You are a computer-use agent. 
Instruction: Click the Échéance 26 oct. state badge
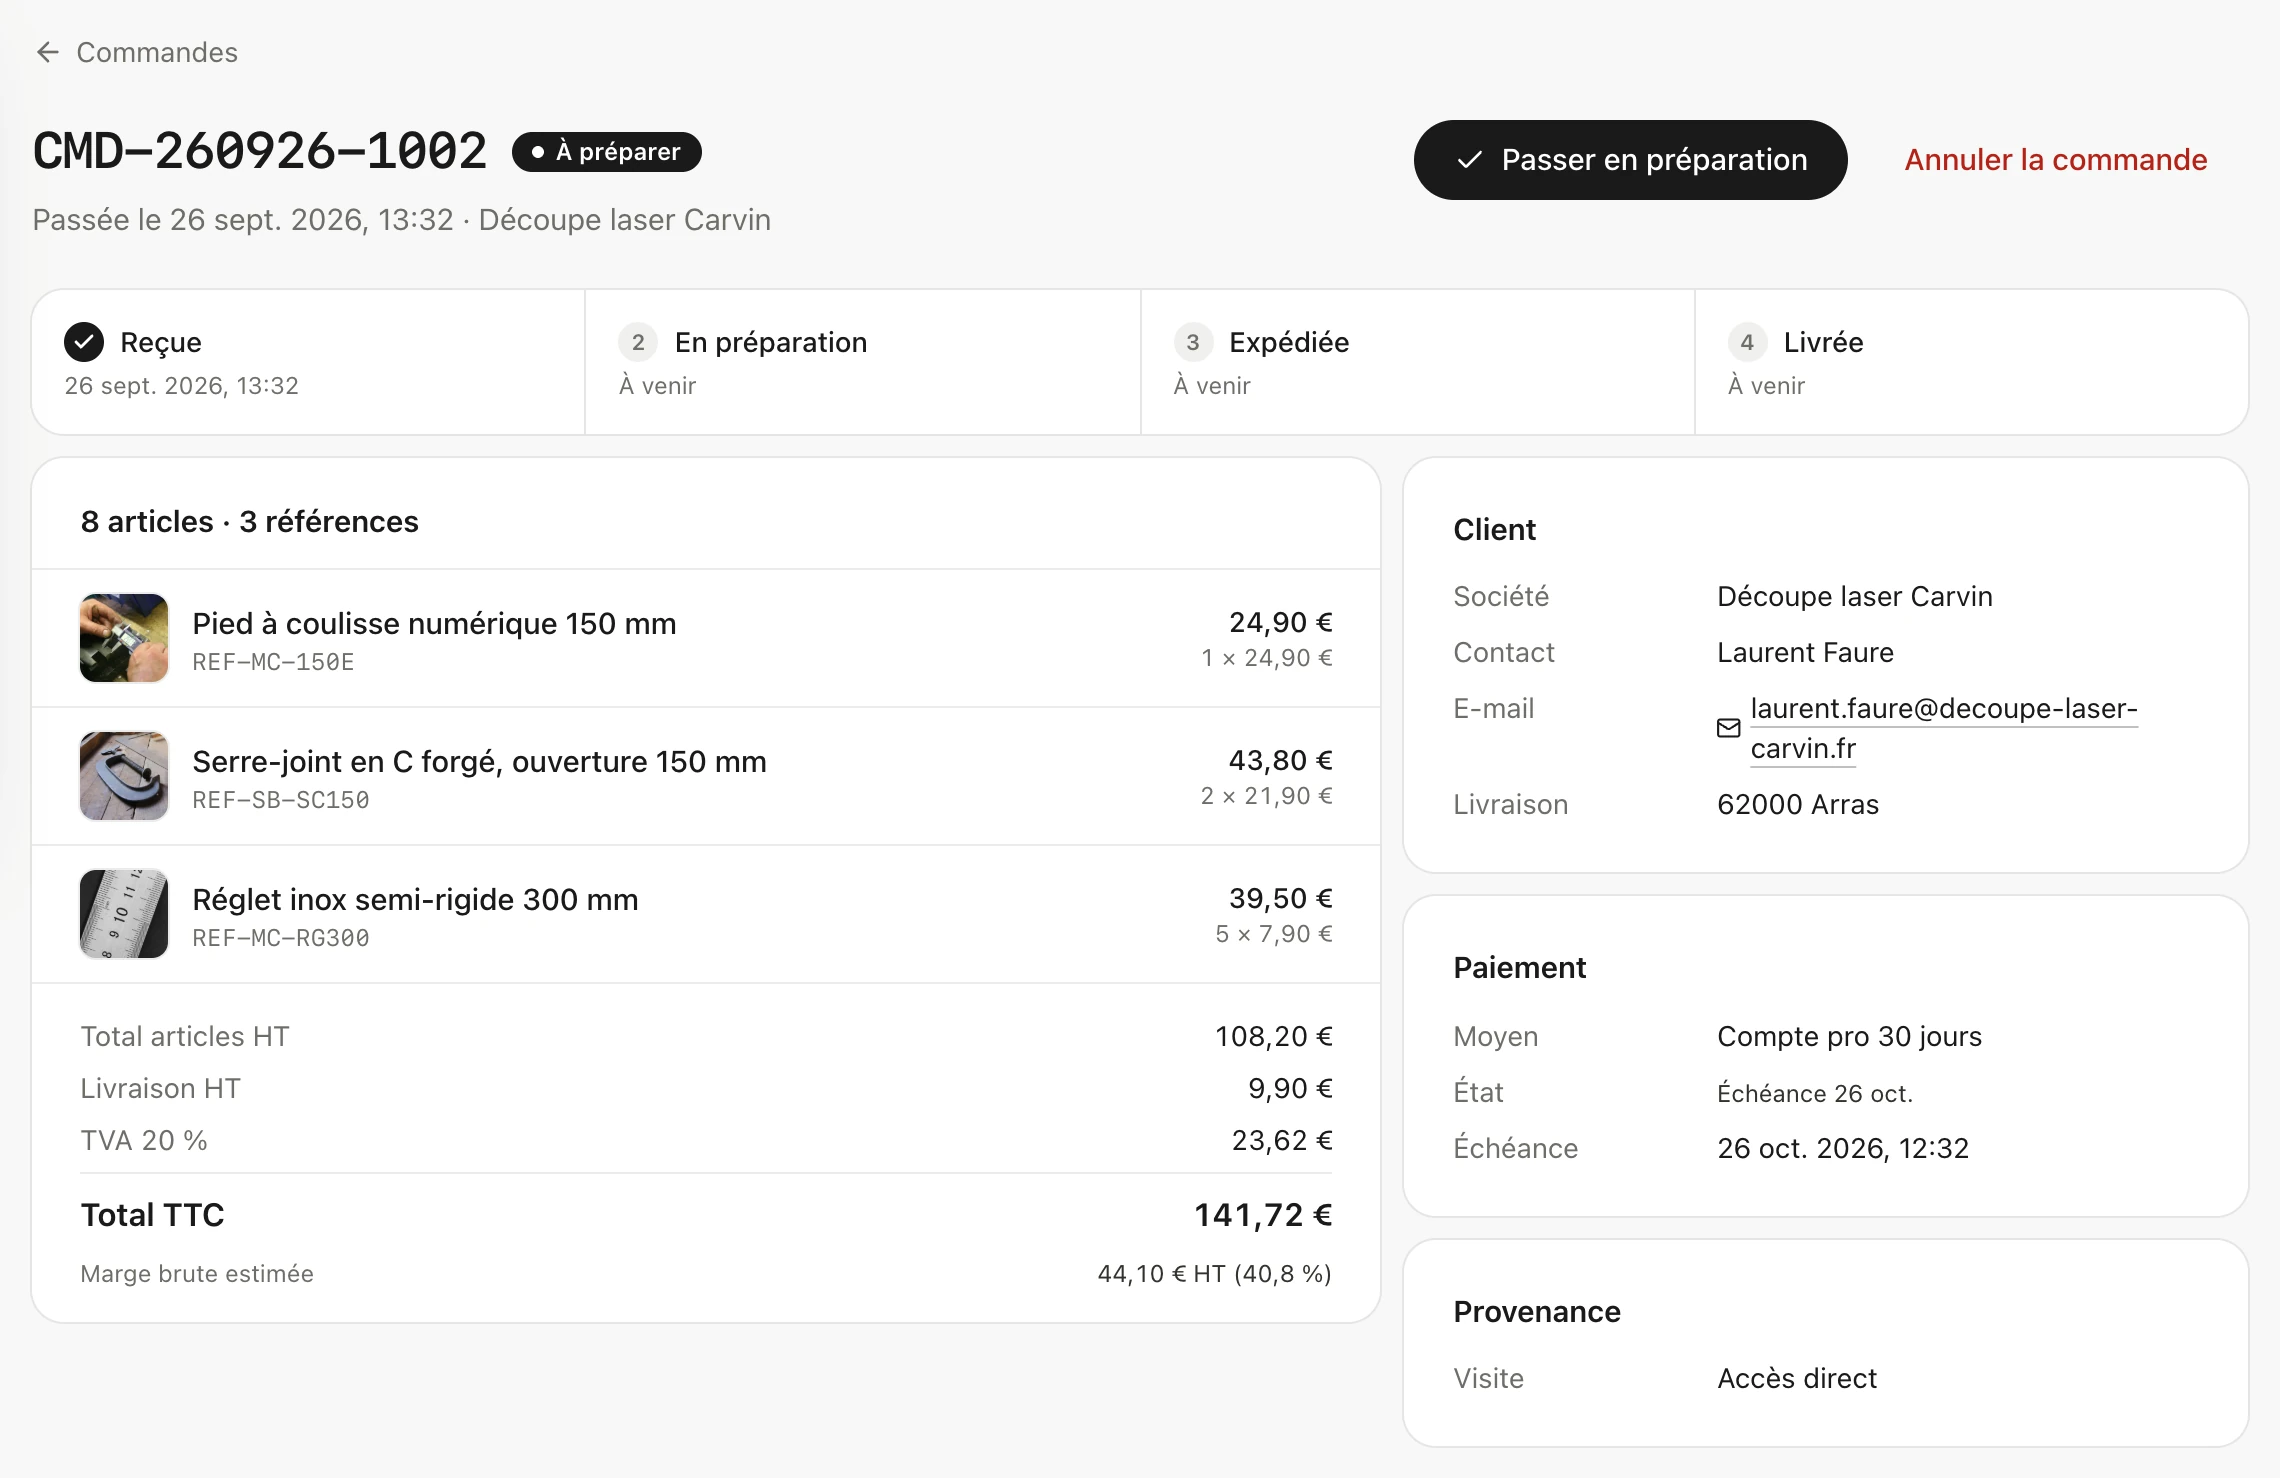coord(1815,1093)
